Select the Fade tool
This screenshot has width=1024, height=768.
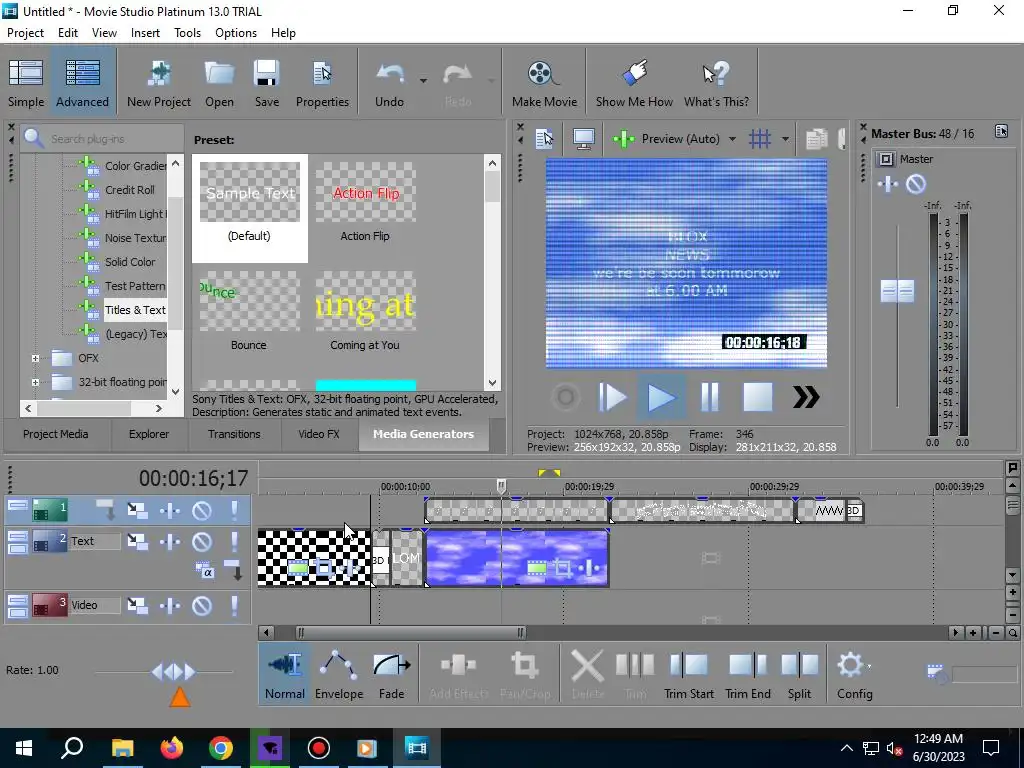(391, 673)
